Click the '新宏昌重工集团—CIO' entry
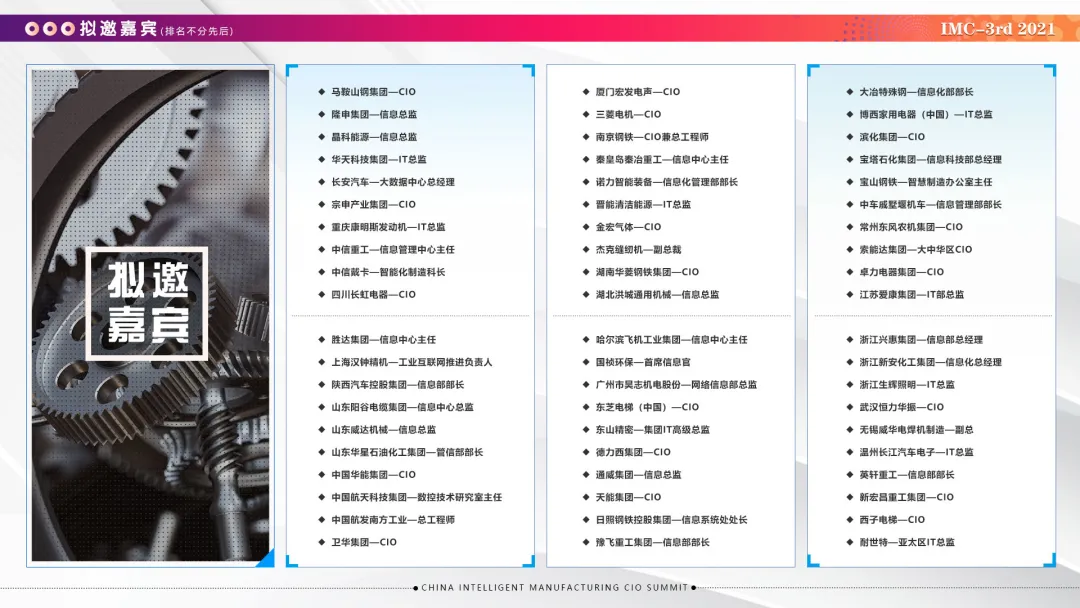Image resolution: width=1080 pixels, height=608 pixels. tap(906, 497)
